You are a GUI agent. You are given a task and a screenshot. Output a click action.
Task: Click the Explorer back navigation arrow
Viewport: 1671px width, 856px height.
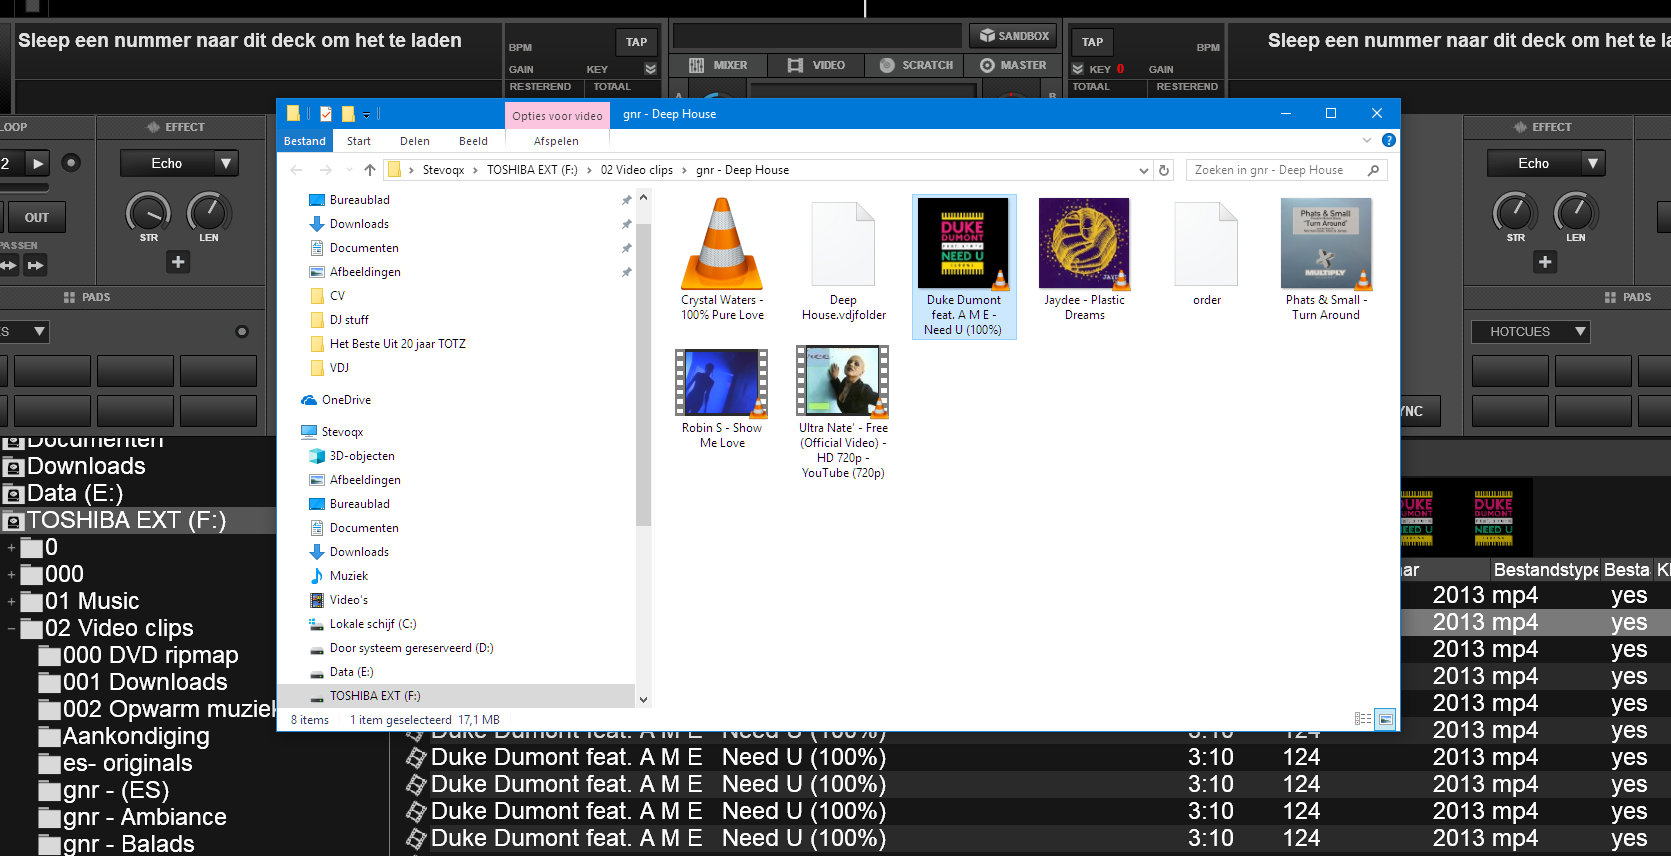[x=296, y=170]
